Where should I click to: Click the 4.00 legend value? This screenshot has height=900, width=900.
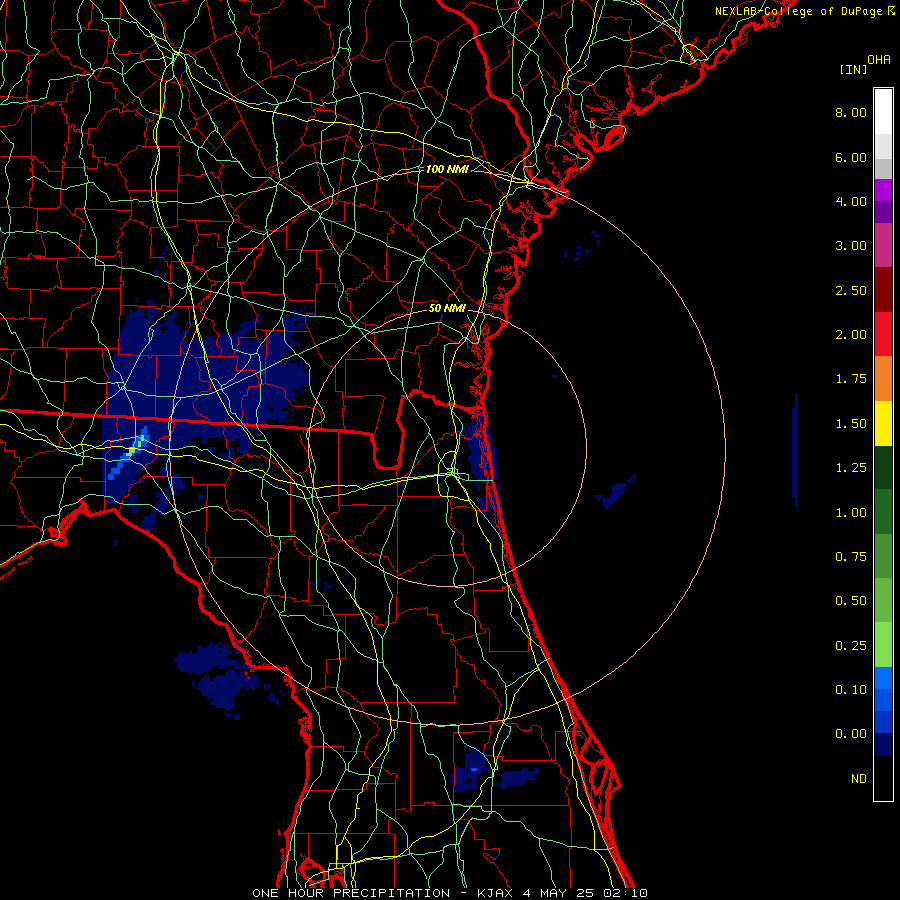point(851,201)
